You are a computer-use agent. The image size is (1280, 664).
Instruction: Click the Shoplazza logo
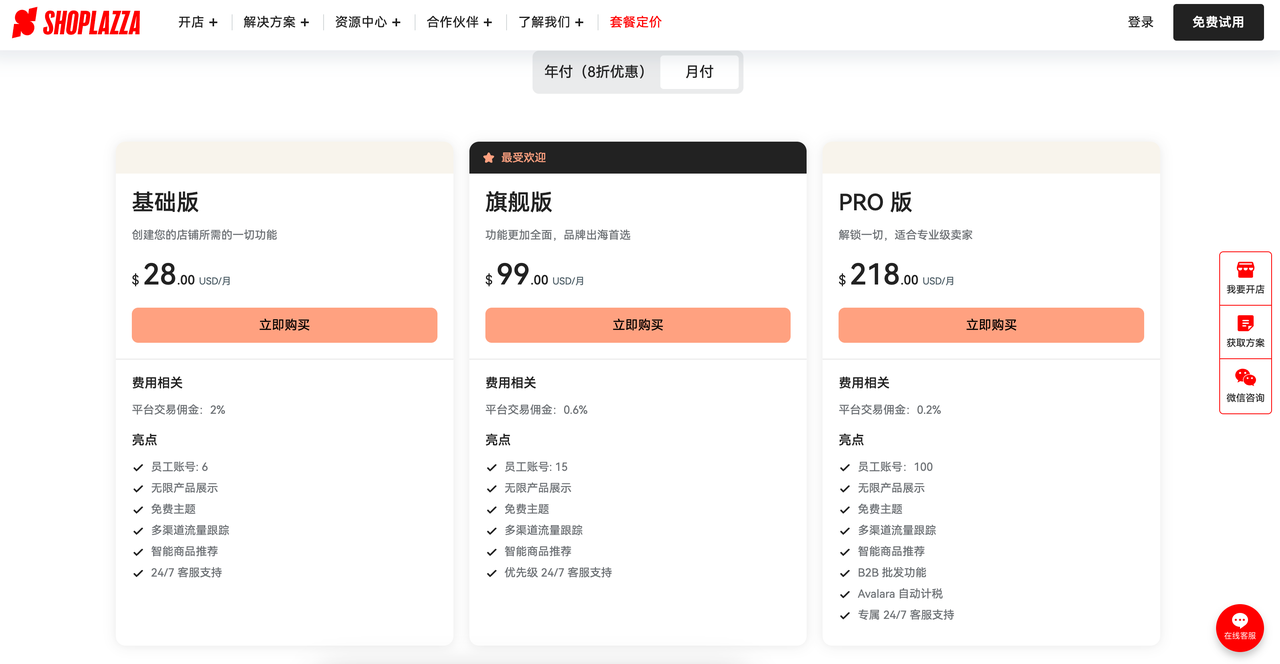coord(76,22)
